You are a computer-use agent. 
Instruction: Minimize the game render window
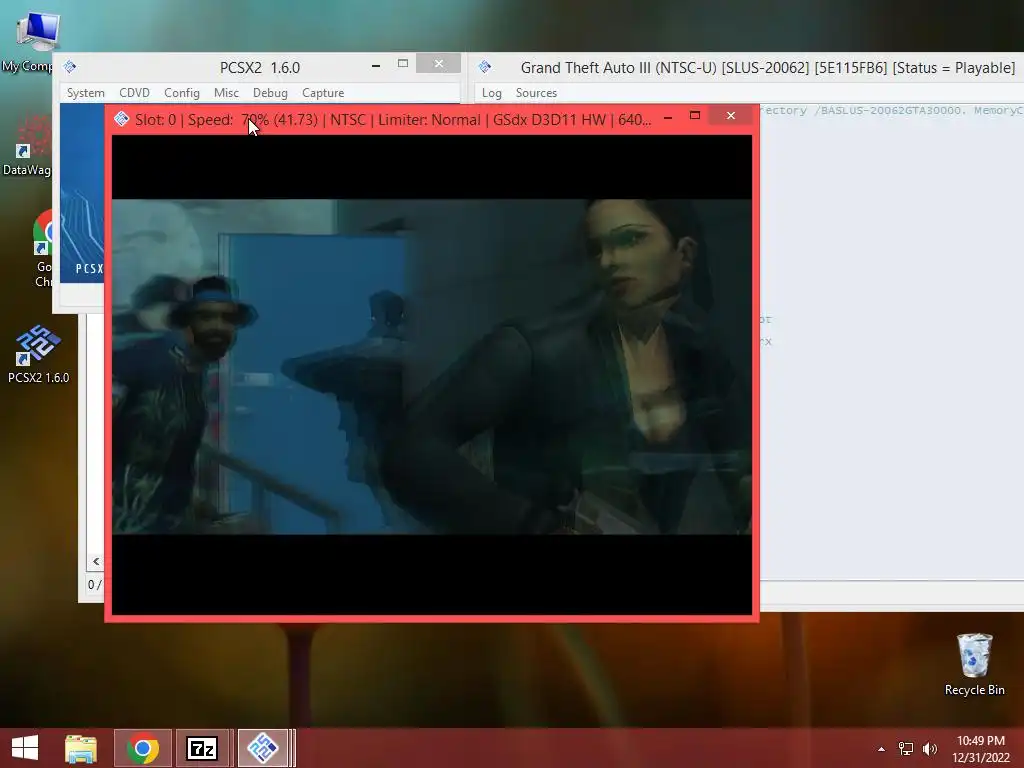tap(667, 118)
